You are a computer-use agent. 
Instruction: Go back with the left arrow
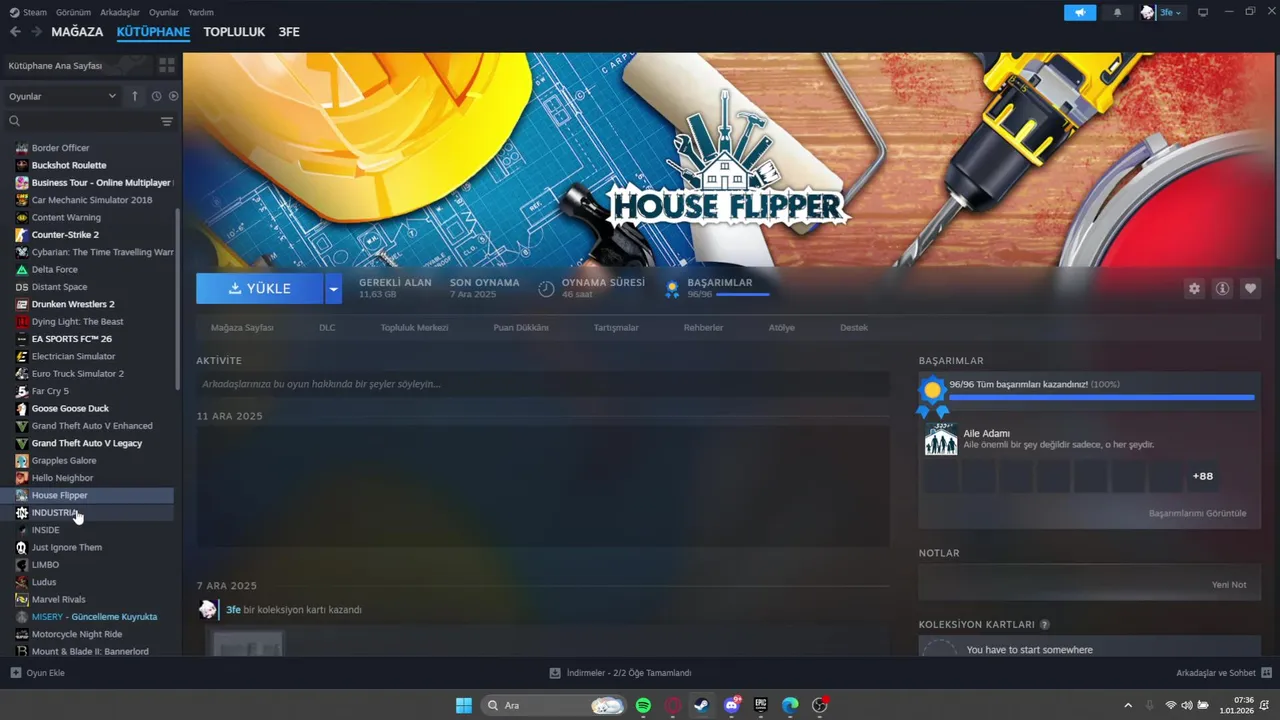[15, 32]
